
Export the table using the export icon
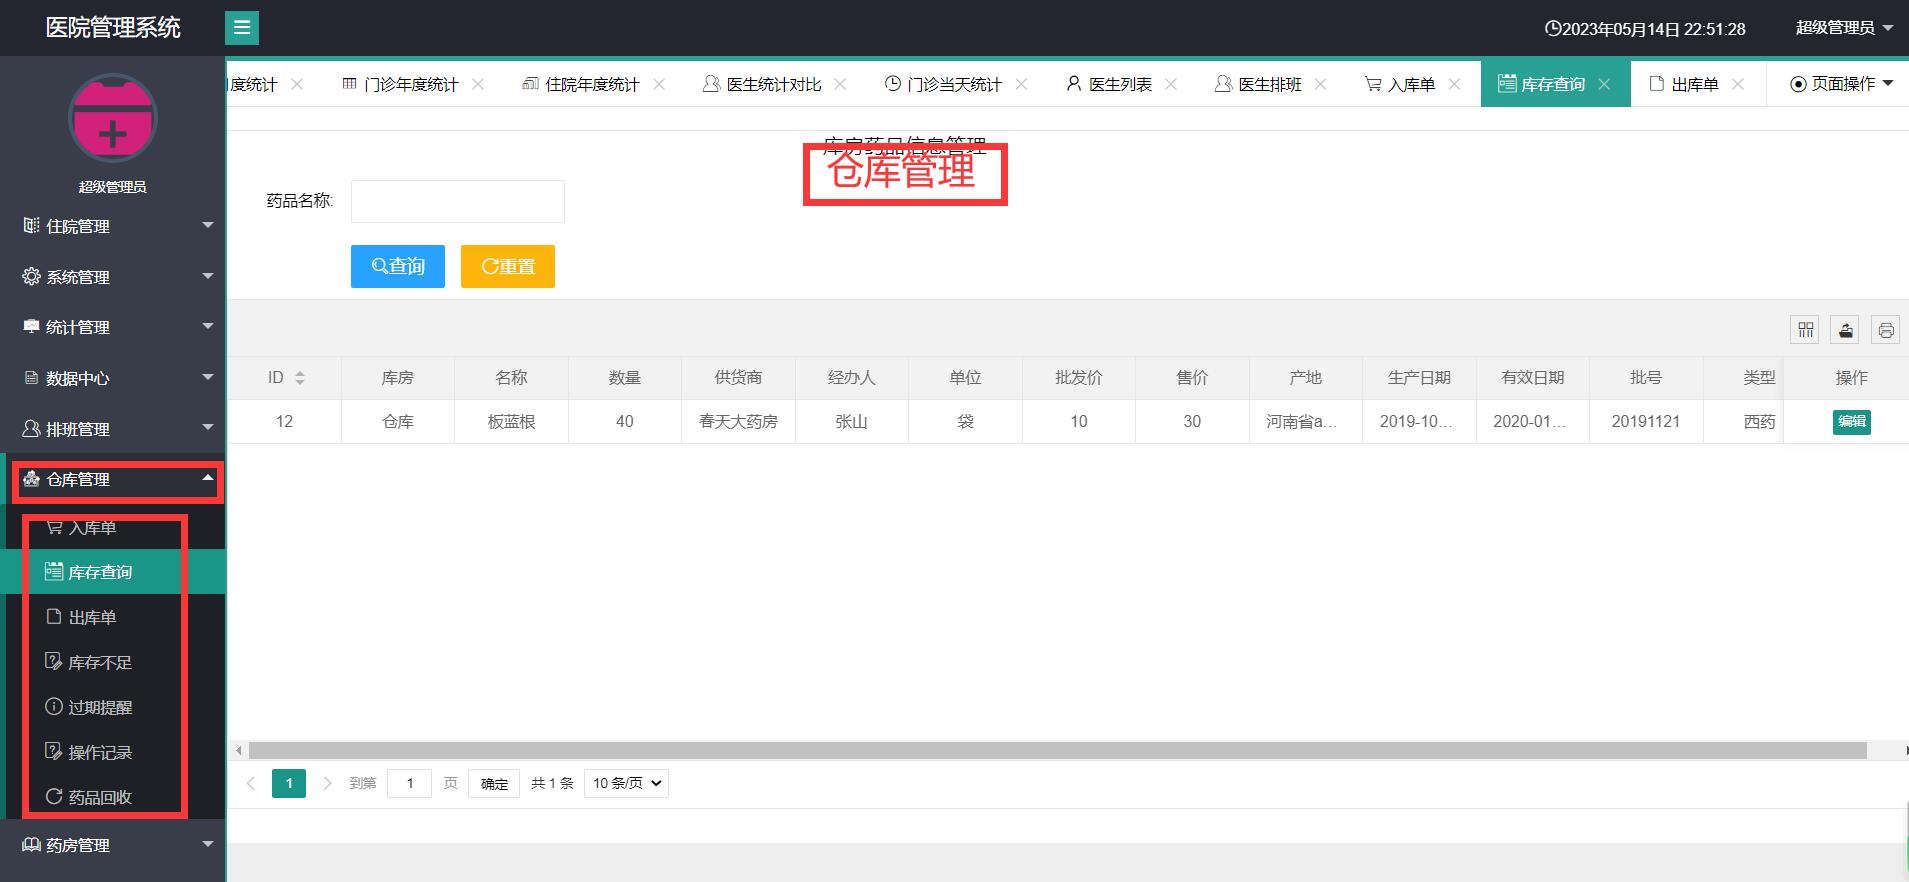1845,329
